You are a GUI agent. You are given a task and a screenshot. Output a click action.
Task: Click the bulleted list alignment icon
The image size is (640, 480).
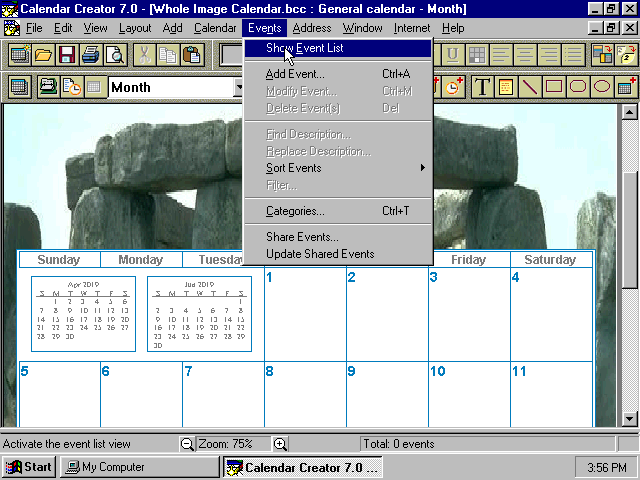(573, 54)
